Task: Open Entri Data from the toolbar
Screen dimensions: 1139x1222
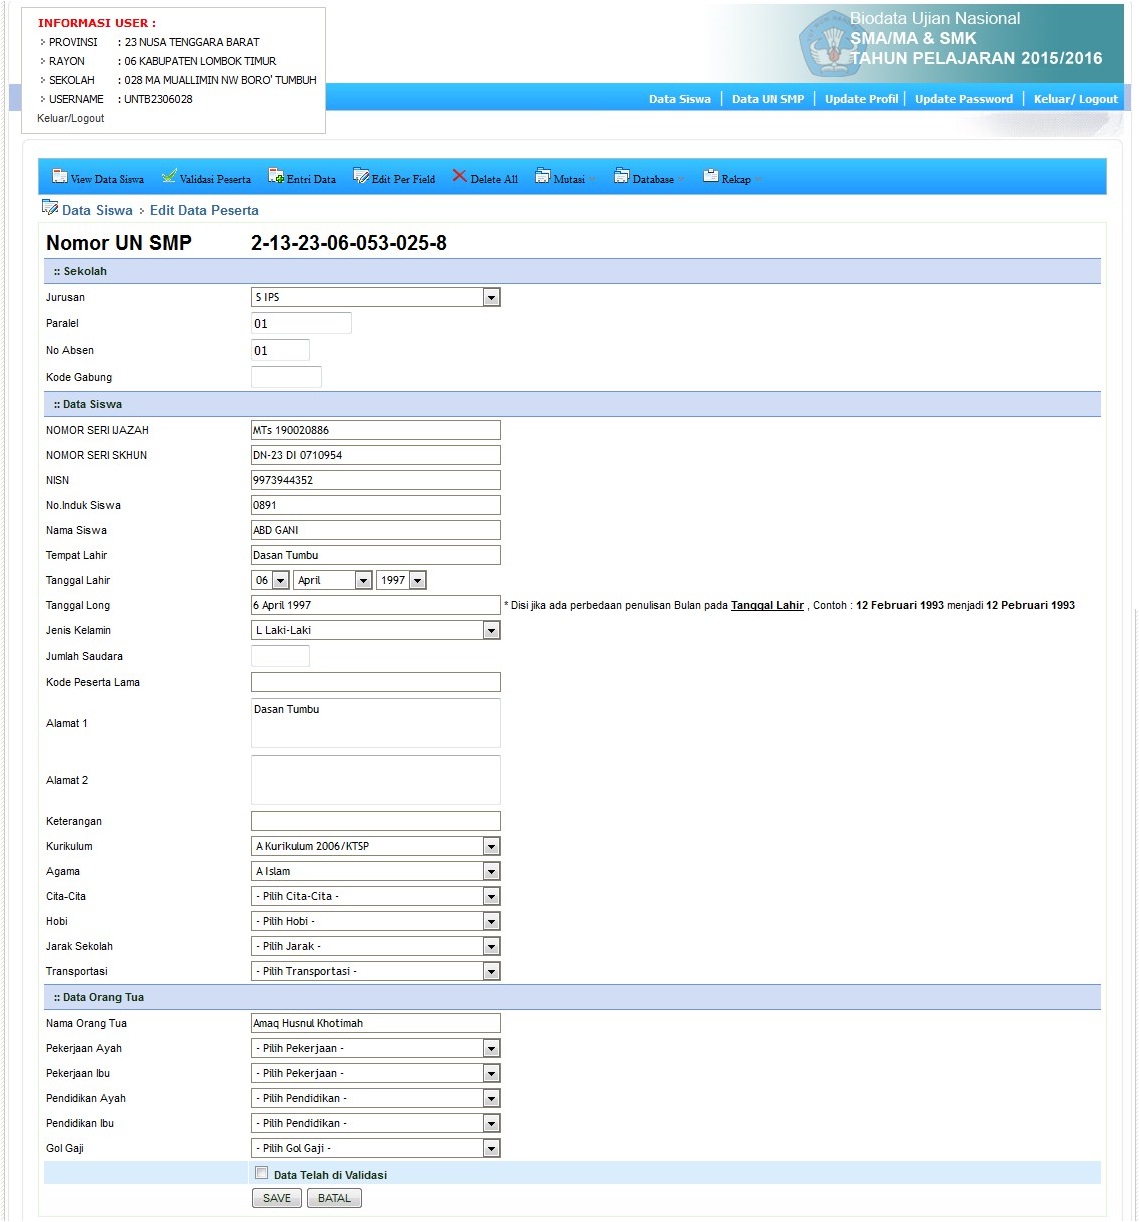Action: click(302, 176)
